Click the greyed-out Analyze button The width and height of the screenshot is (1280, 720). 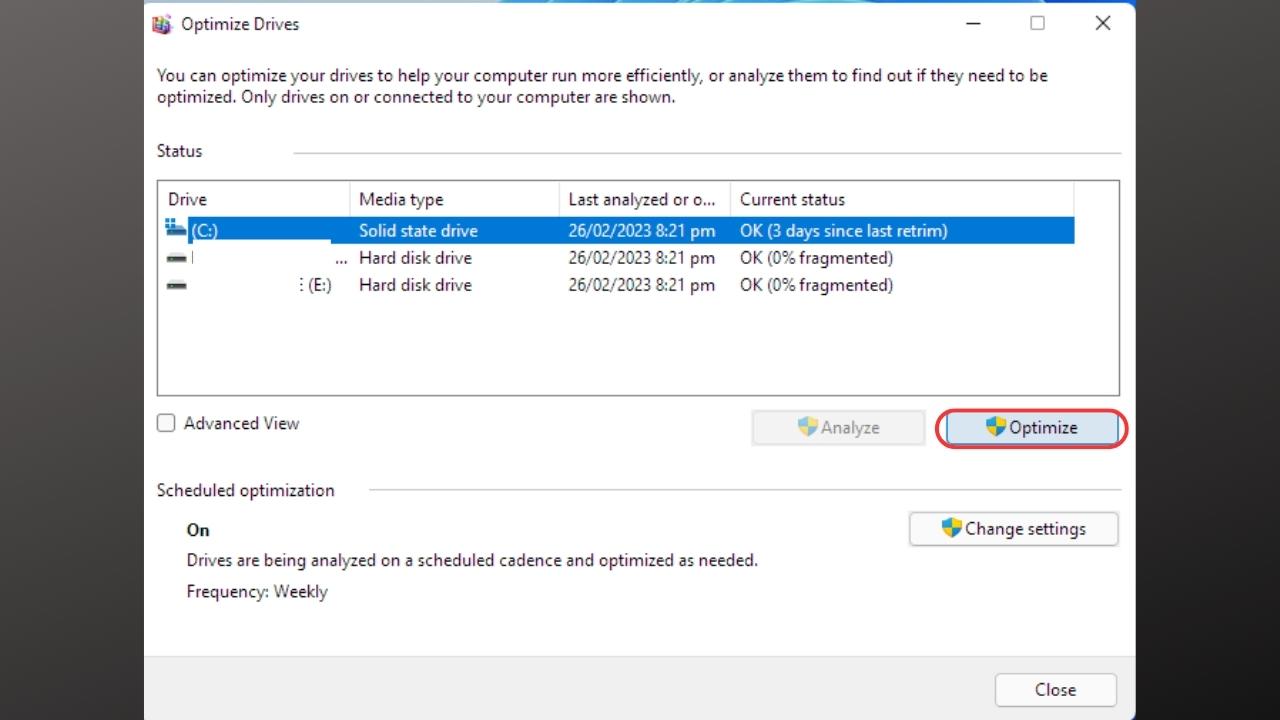[x=838, y=427]
